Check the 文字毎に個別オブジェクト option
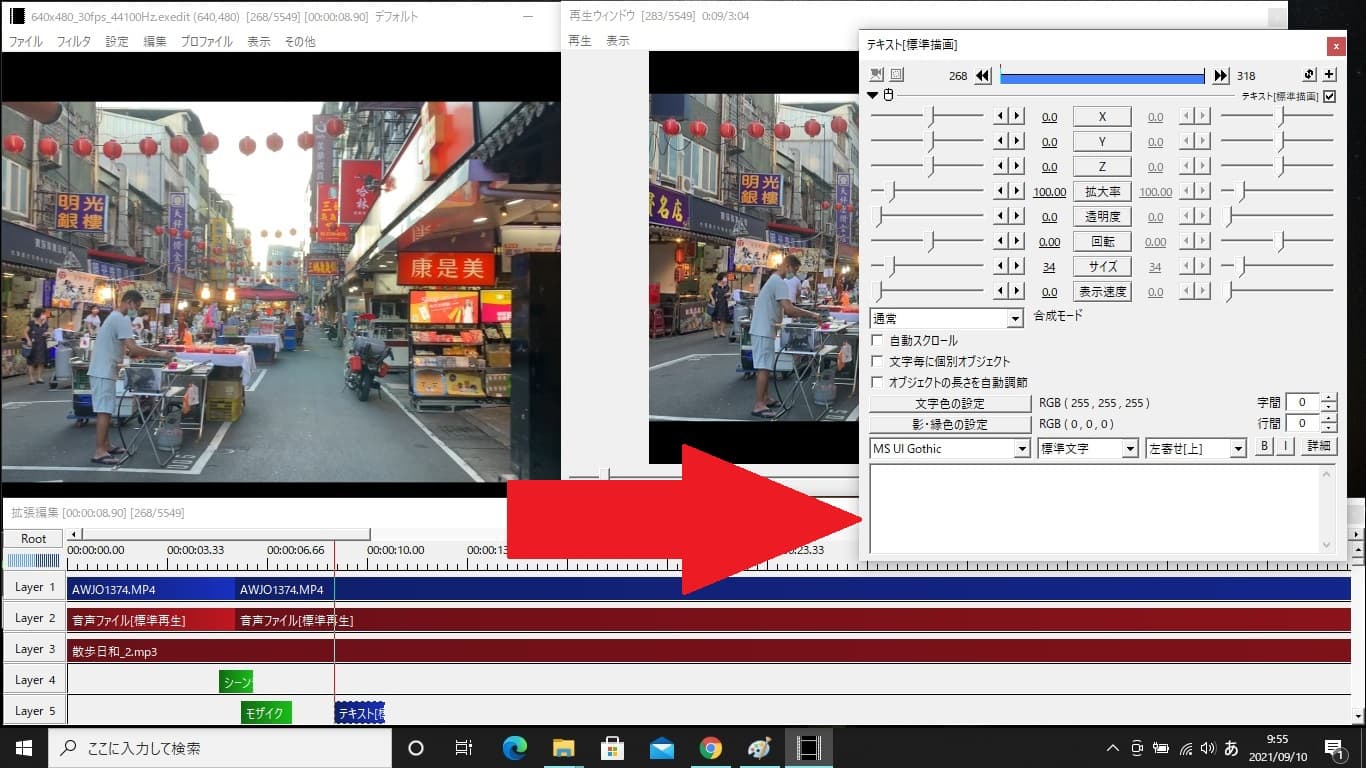This screenshot has height=768, width=1366. tap(878, 362)
